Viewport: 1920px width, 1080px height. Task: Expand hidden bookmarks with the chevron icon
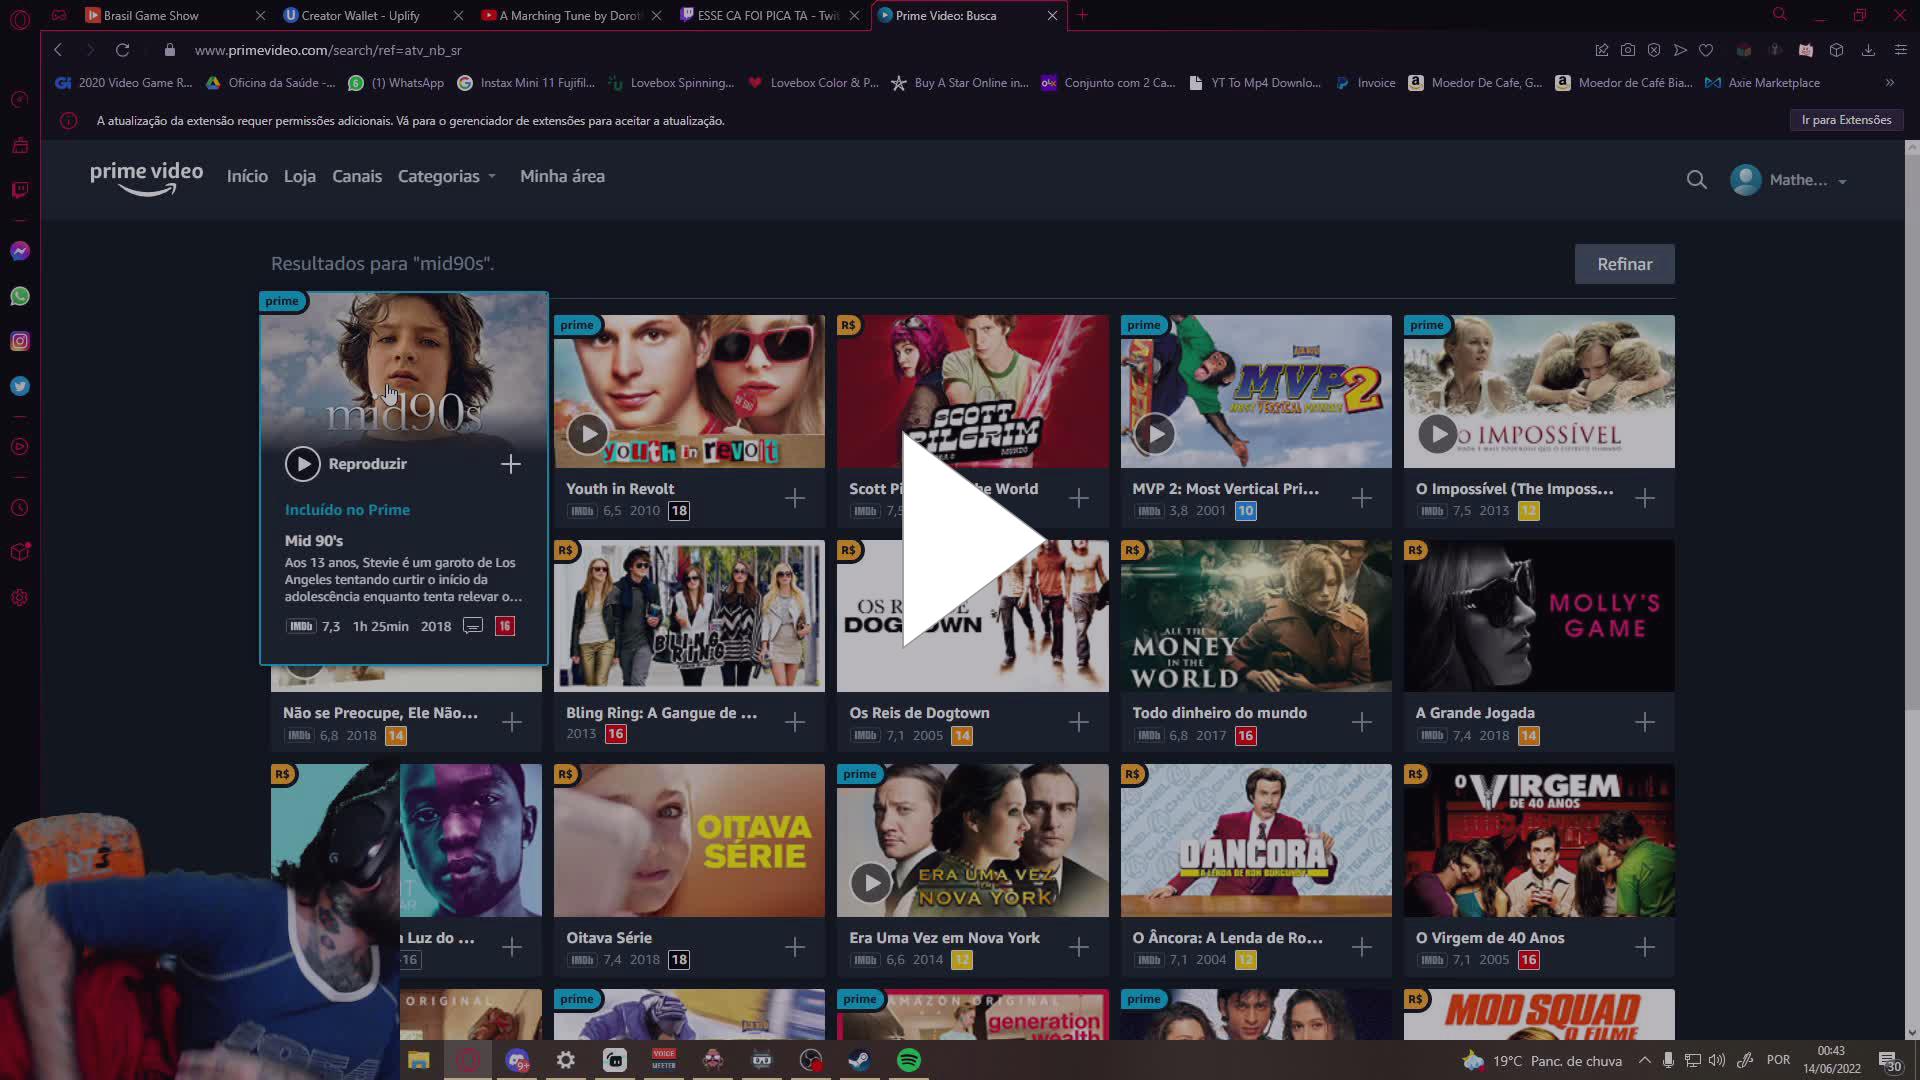1890,83
